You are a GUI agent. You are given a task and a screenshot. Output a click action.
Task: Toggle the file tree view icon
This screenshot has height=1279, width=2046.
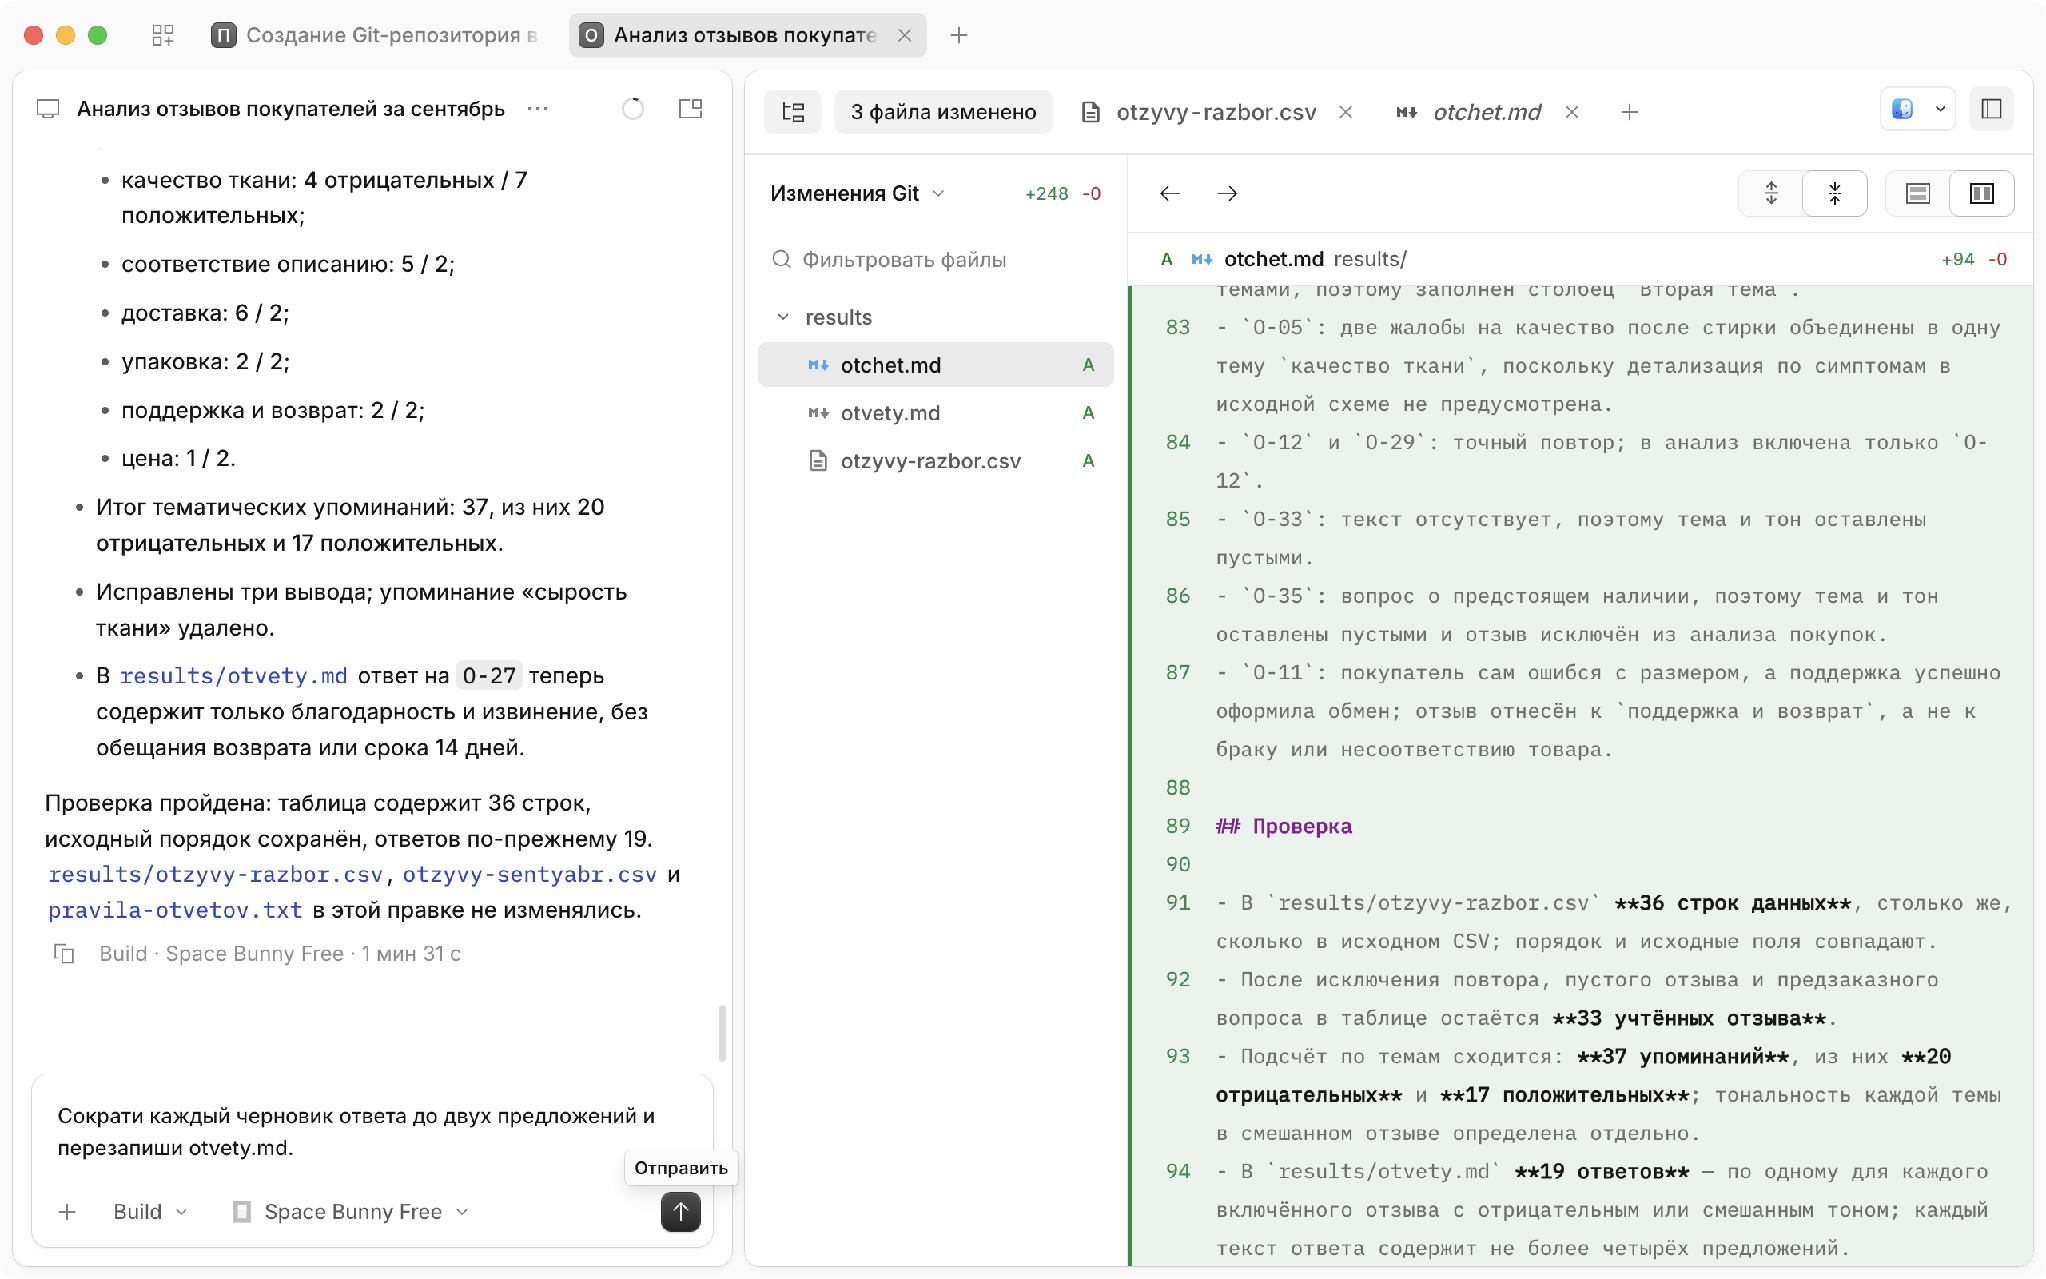[793, 112]
